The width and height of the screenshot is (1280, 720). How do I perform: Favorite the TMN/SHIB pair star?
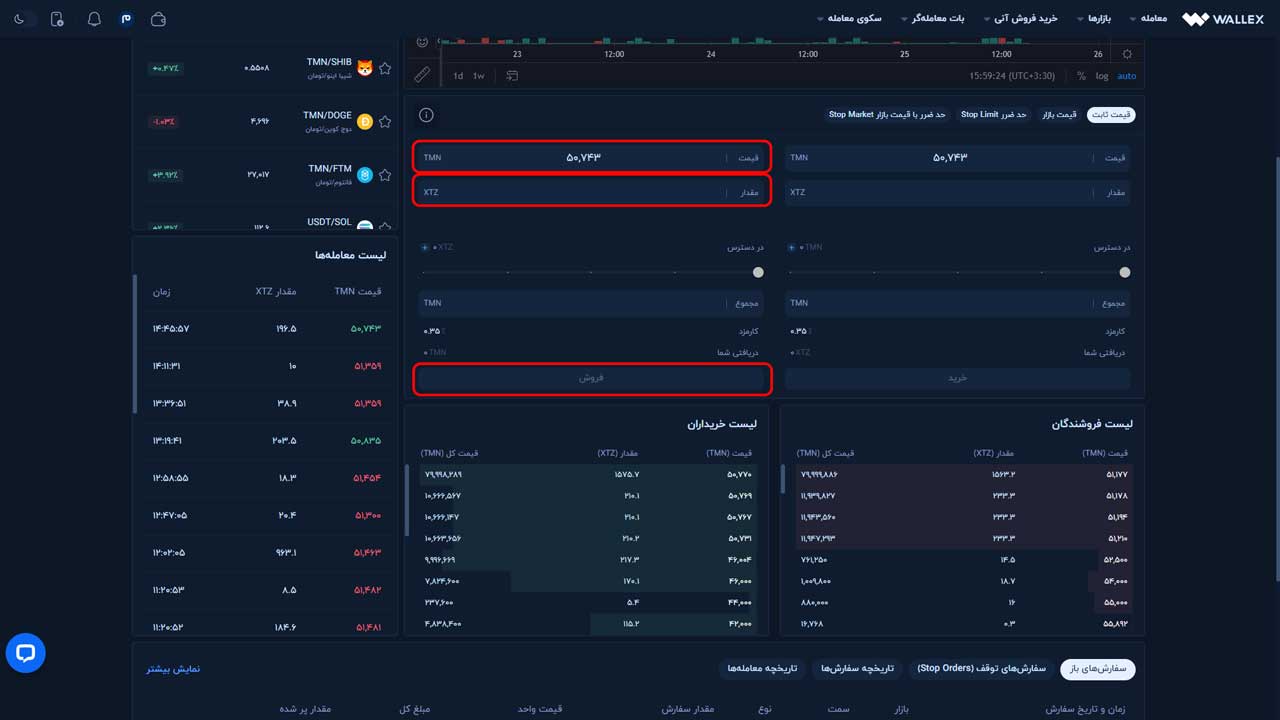coord(385,68)
